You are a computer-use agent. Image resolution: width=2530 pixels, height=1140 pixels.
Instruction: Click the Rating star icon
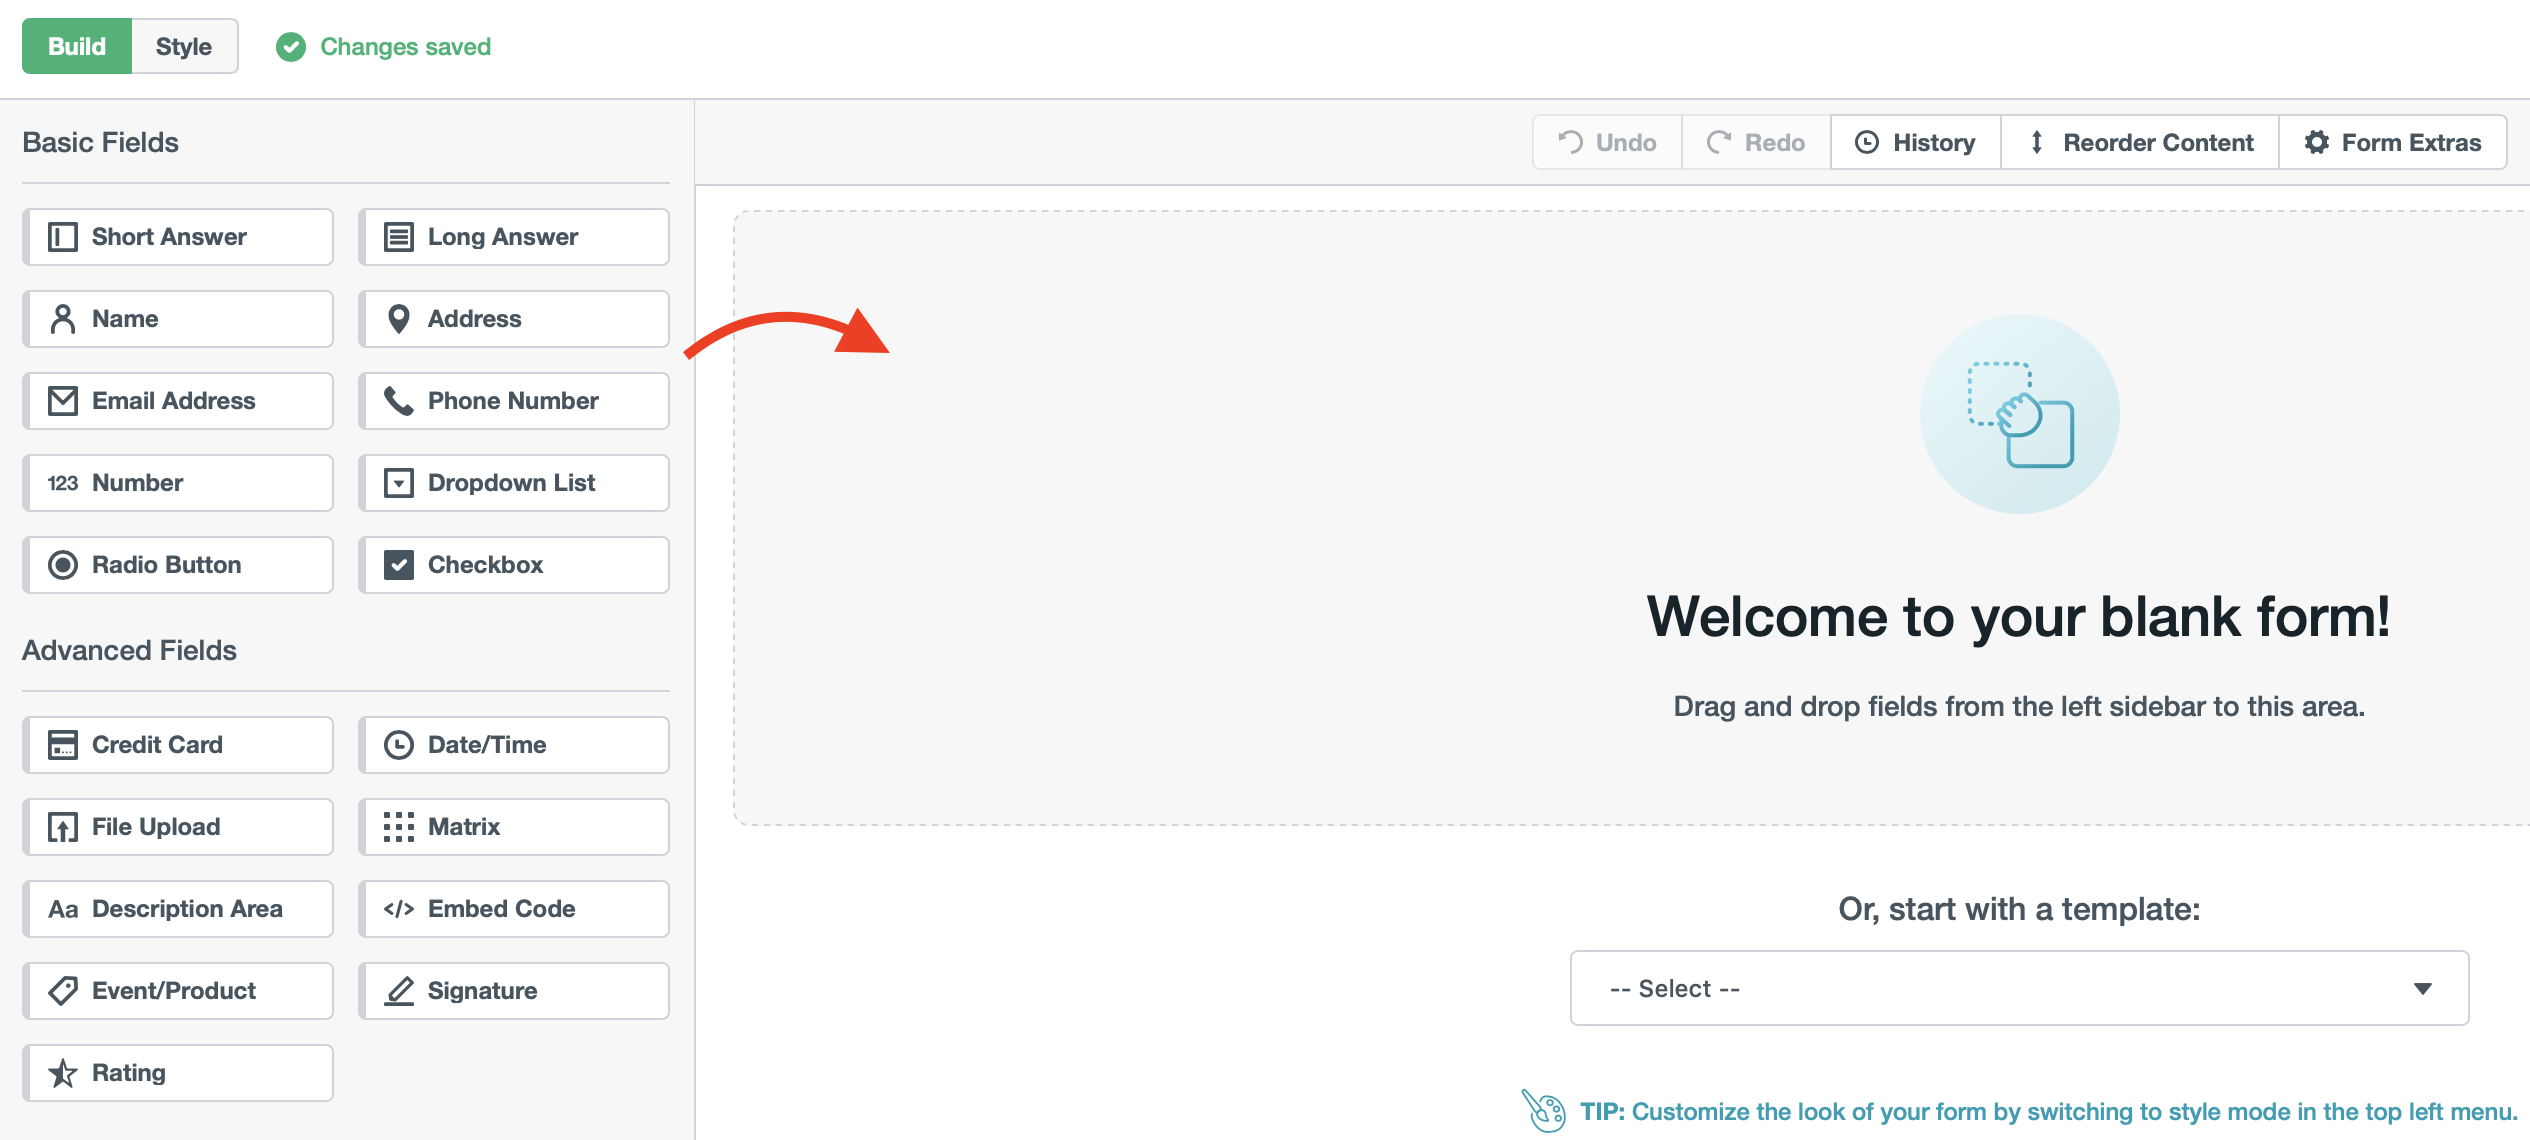[x=62, y=1072]
